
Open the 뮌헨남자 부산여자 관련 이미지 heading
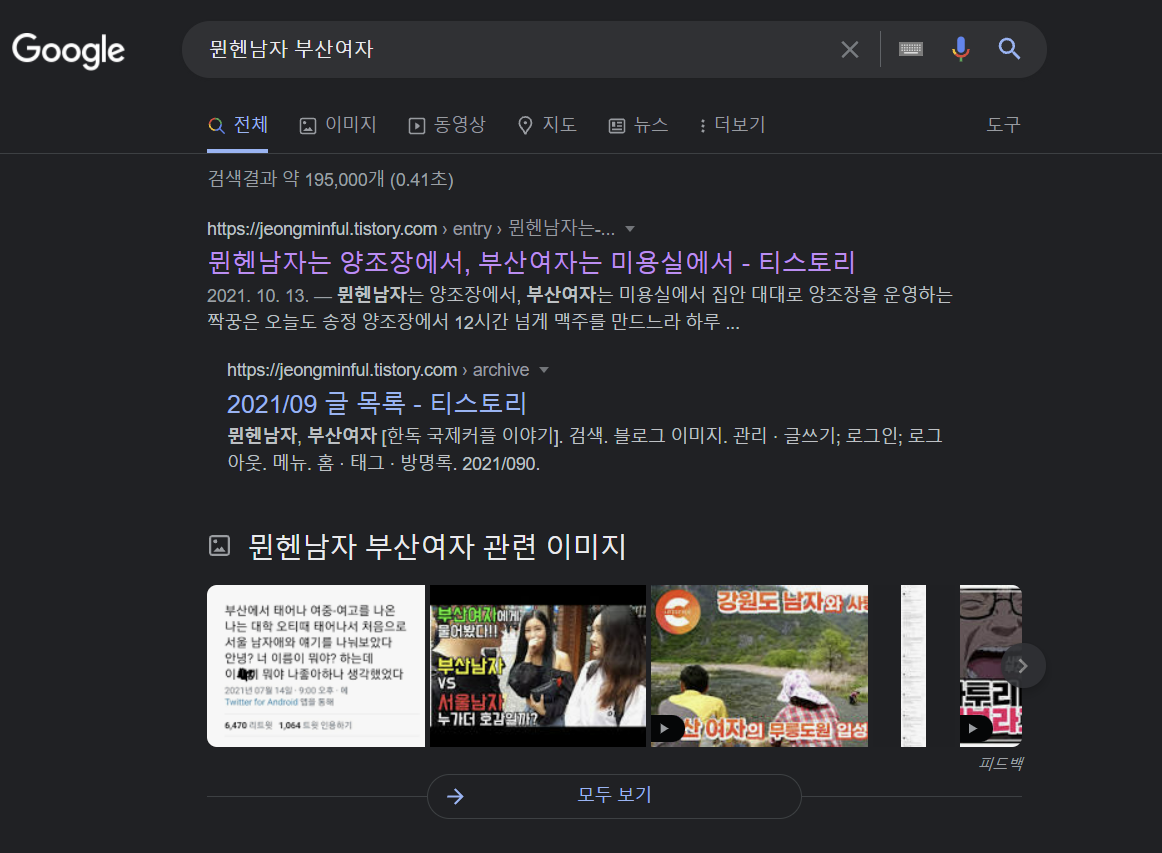pyautogui.click(x=436, y=547)
